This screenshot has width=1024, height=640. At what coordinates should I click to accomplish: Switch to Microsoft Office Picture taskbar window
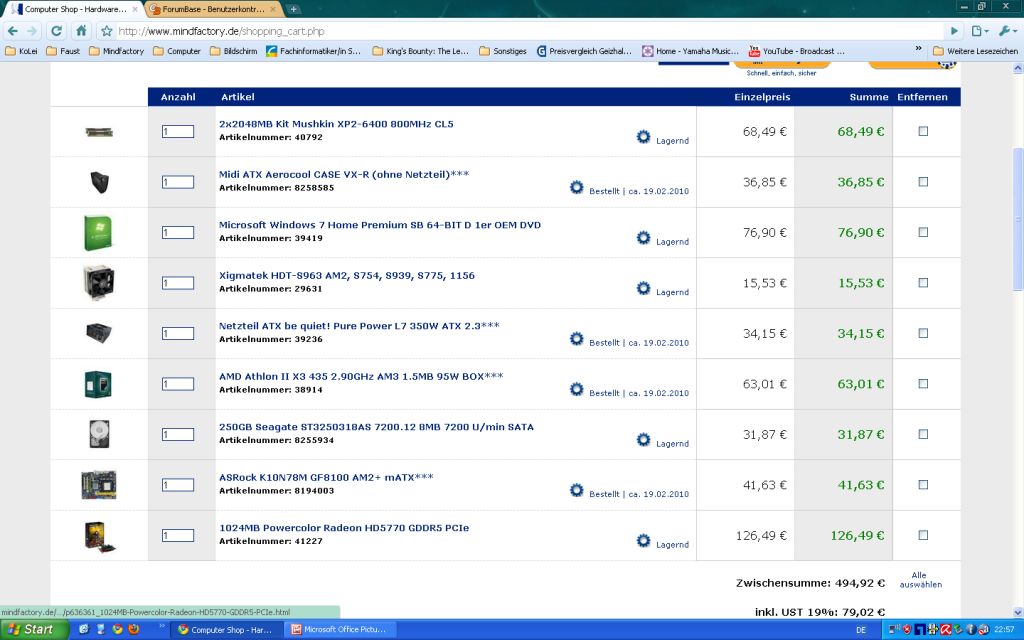[x=340, y=630]
